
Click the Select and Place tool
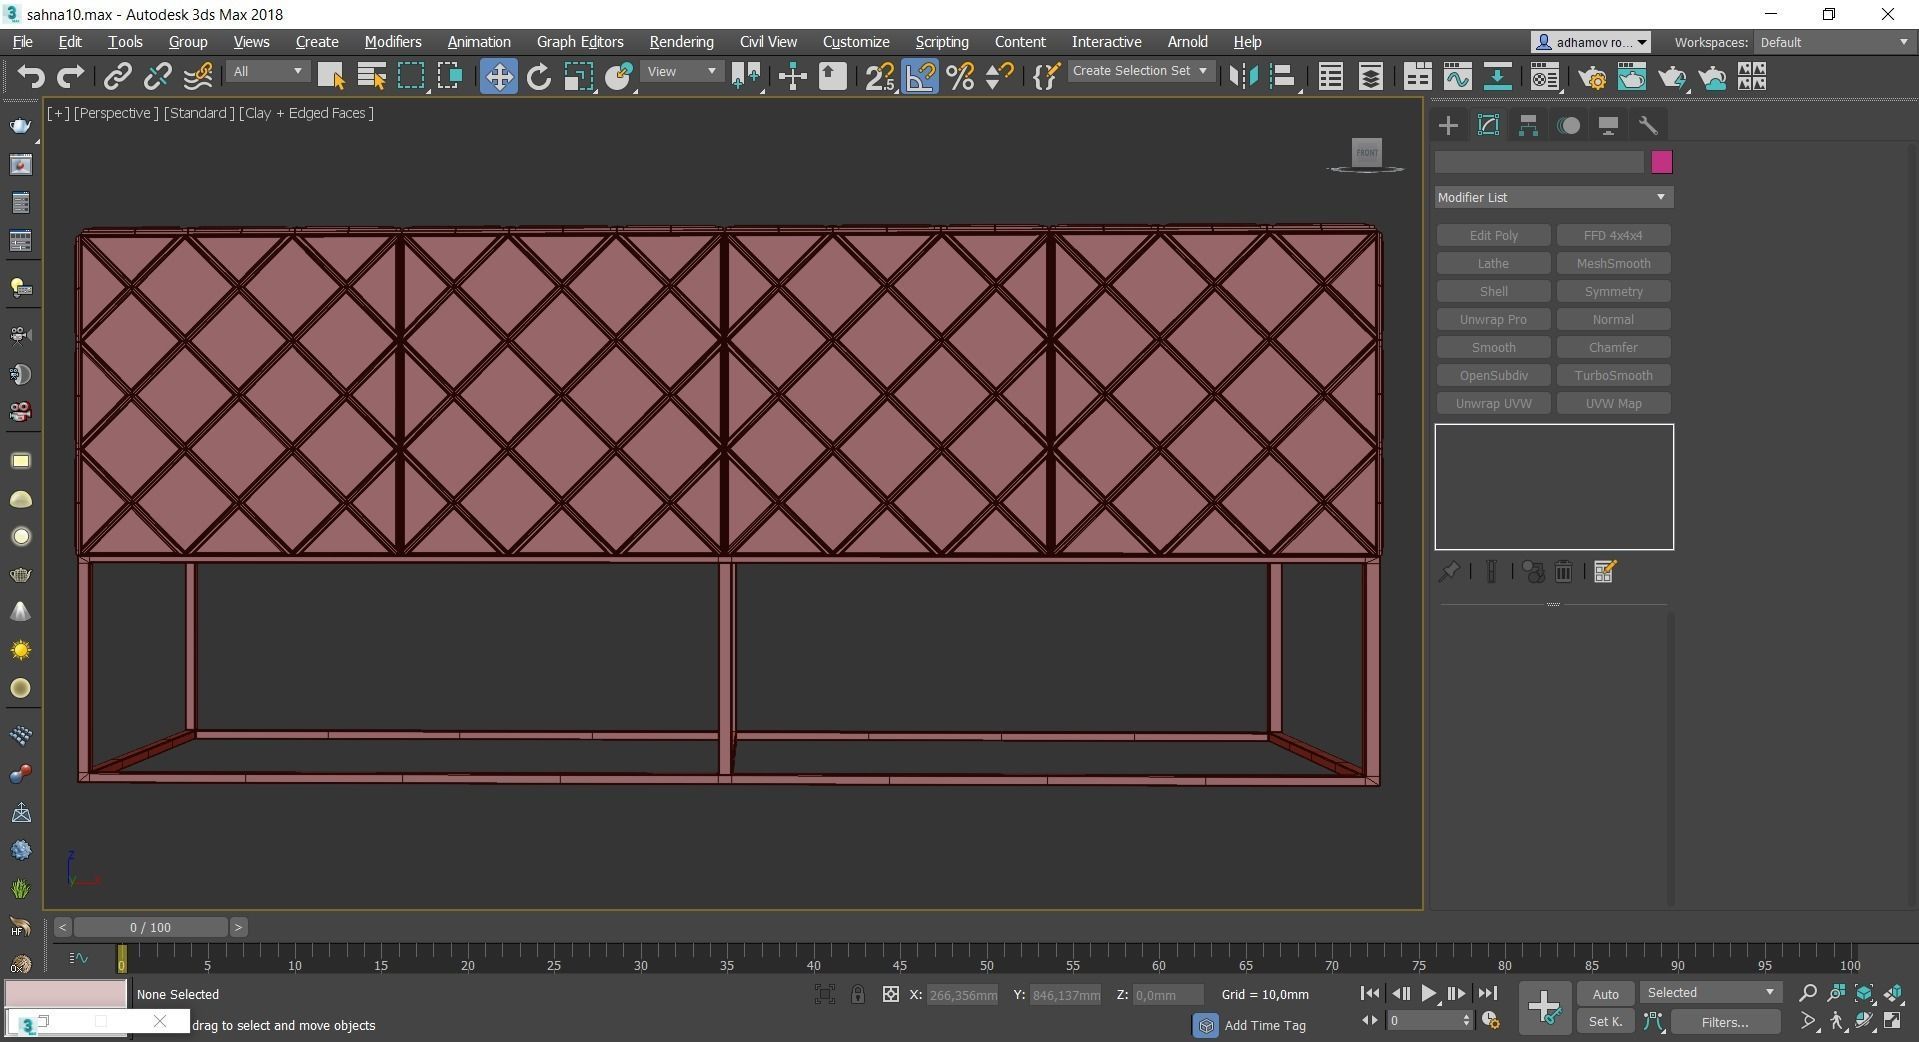click(619, 77)
